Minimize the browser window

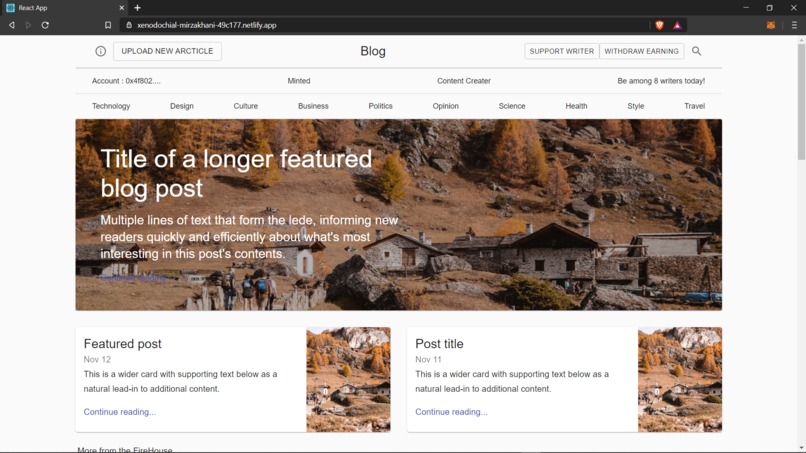coord(746,8)
